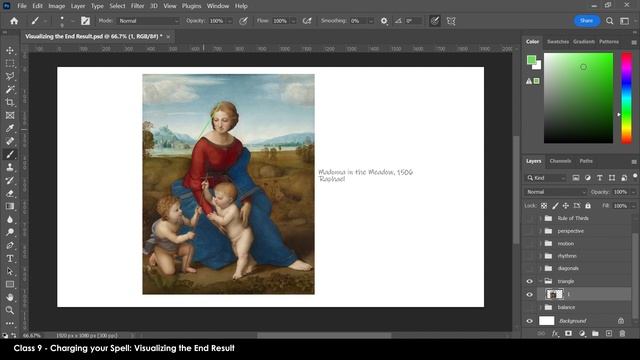The height and width of the screenshot is (360, 640).
Task: Expand the motion group
Action: click(x=541, y=244)
